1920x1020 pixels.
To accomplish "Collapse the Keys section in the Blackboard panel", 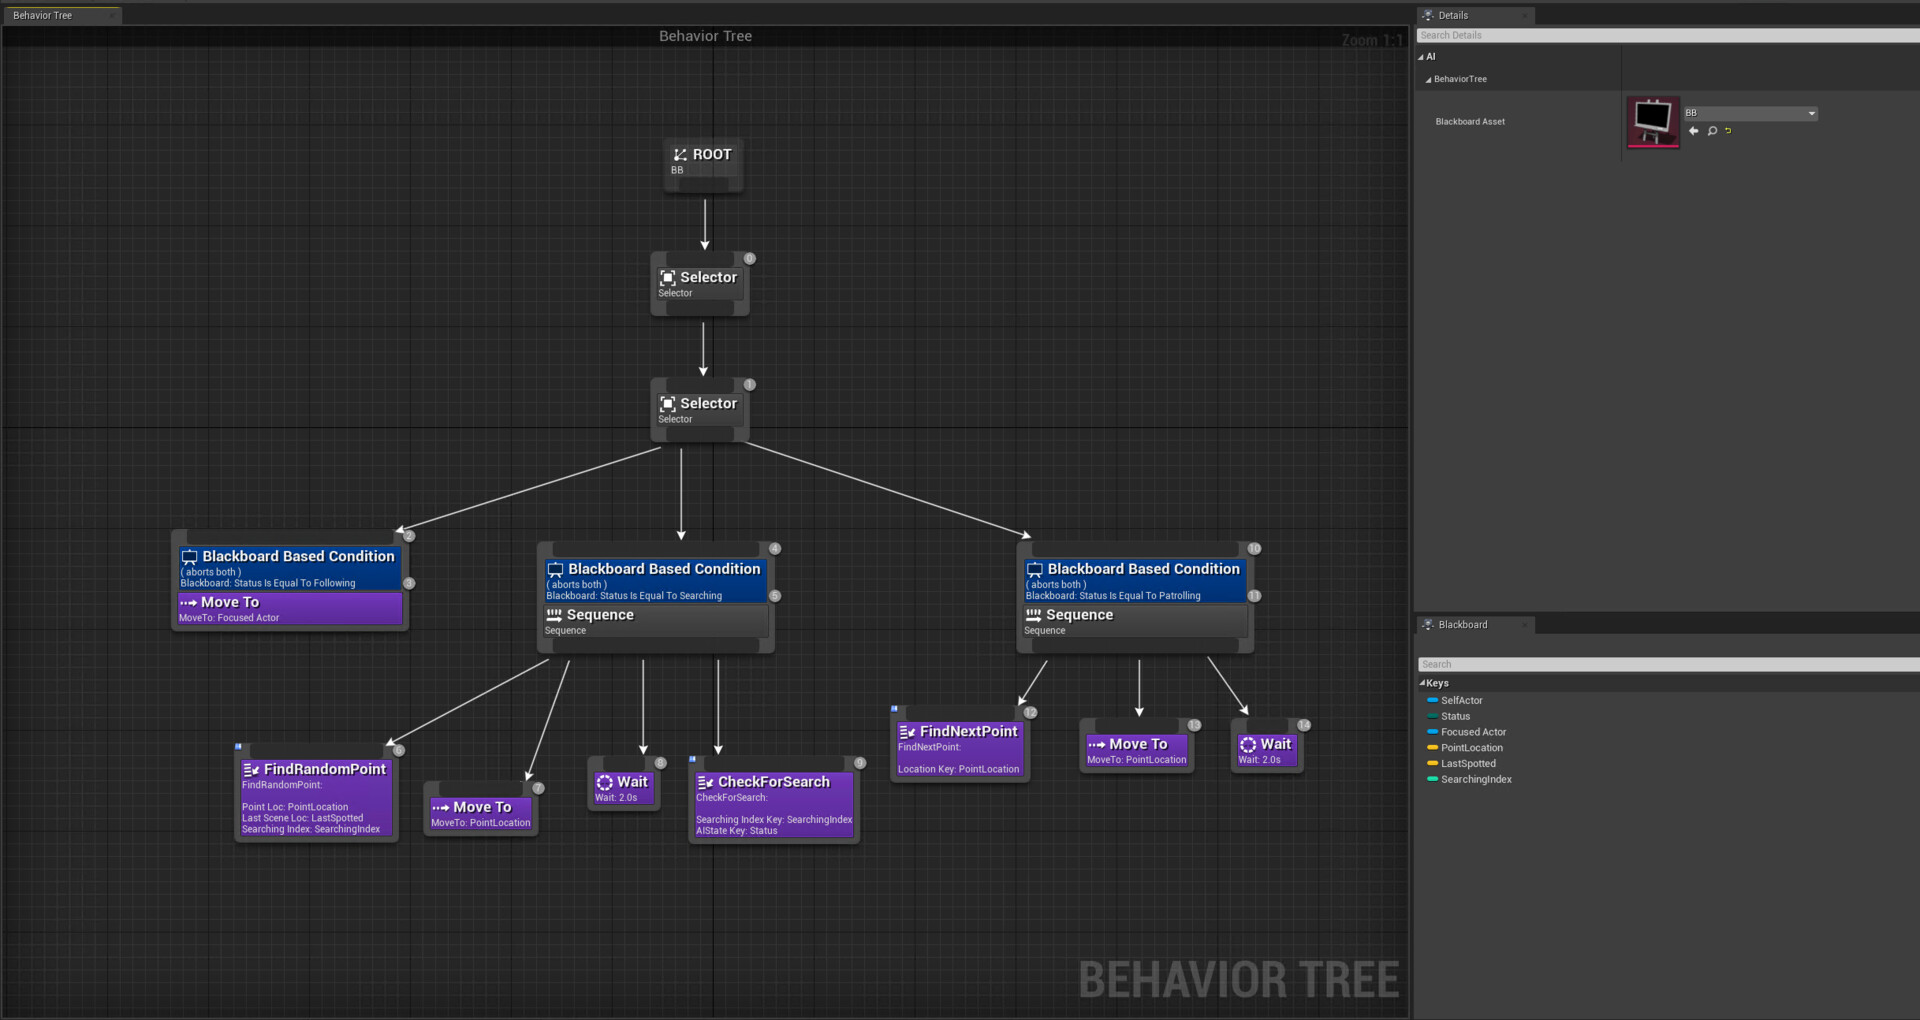I will (x=1424, y=683).
